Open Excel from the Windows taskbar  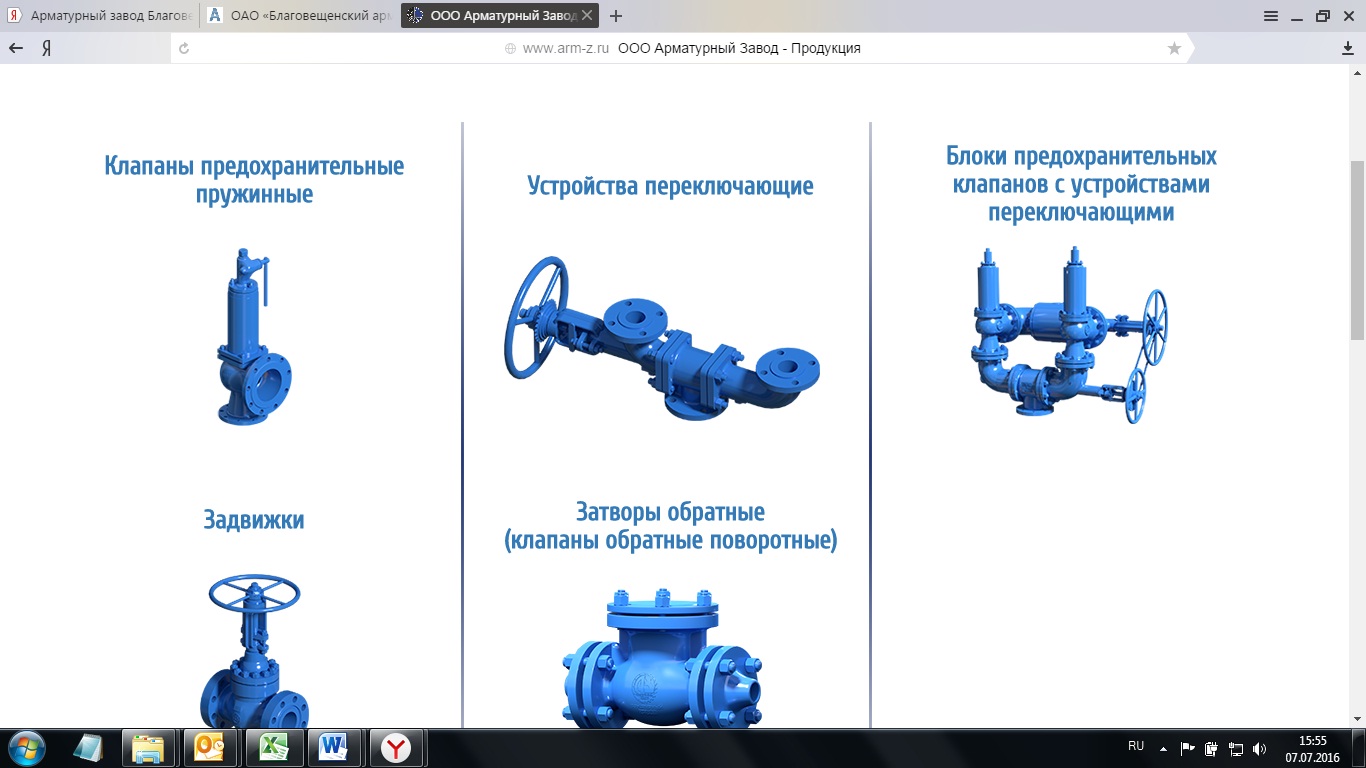(272, 747)
